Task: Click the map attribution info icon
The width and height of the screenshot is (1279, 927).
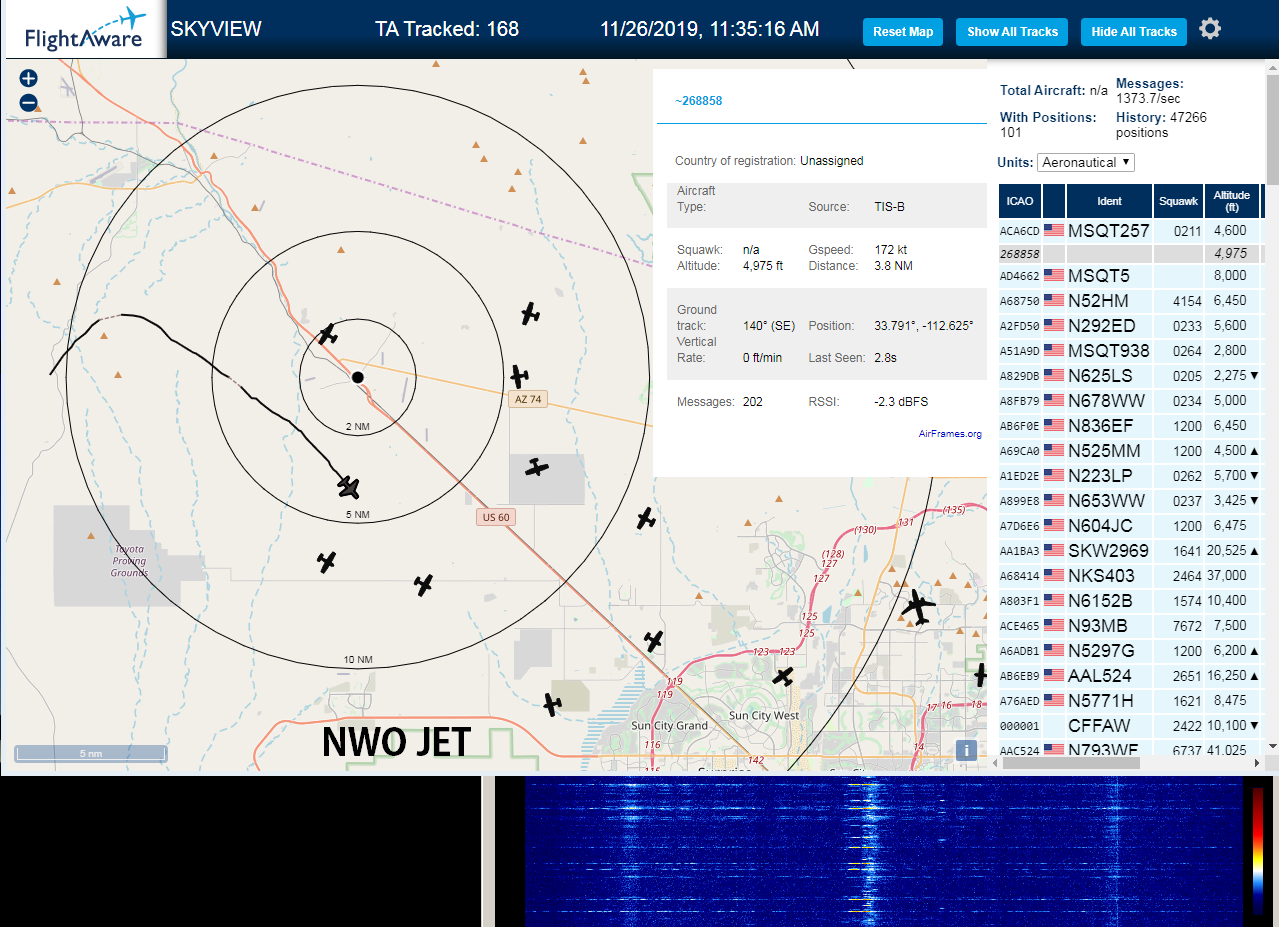Action: (966, 750)
